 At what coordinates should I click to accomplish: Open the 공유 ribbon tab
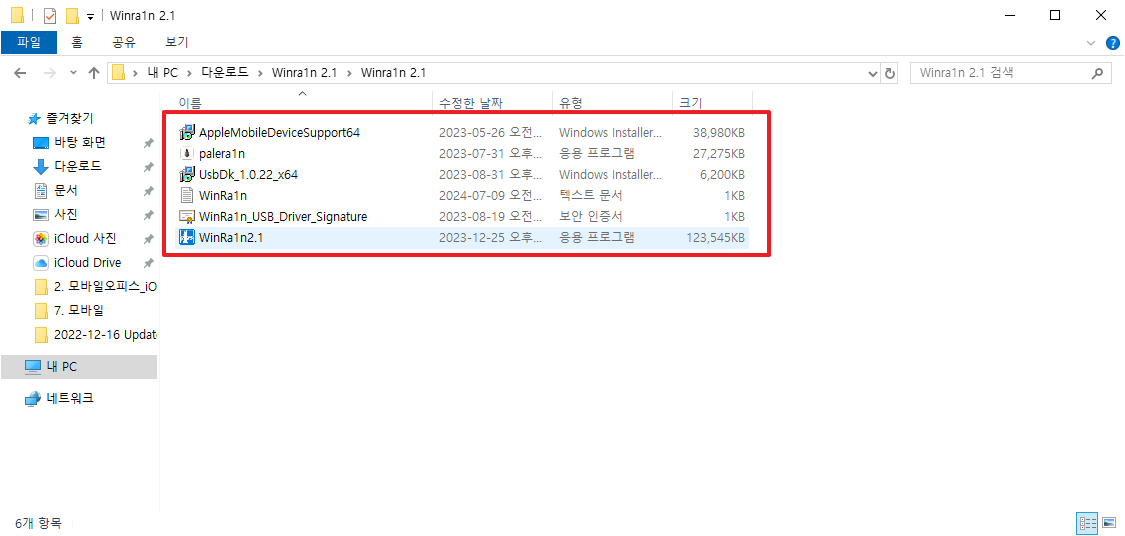124,42
